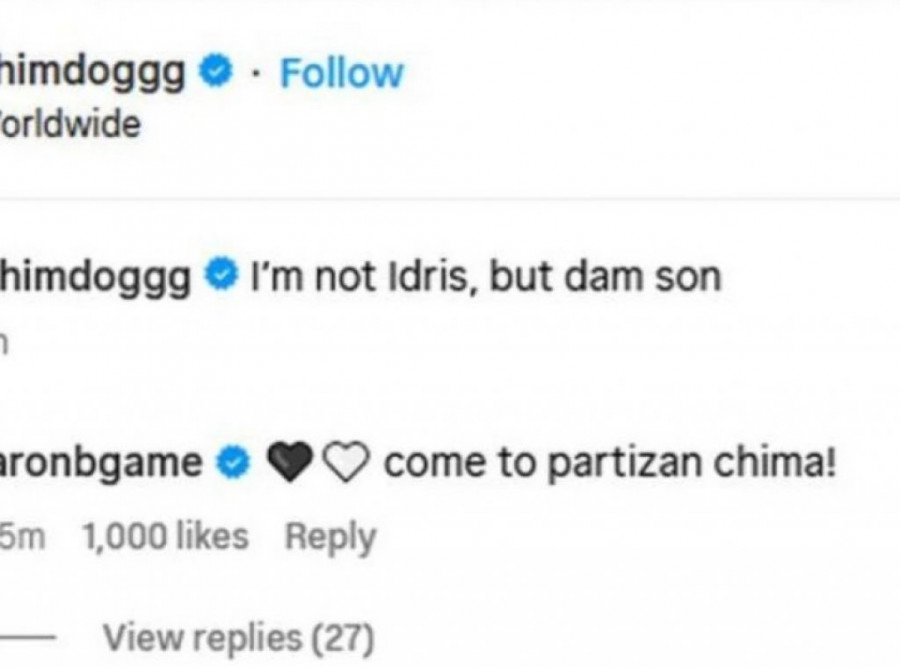Click the caption's timestamp below the username
This screenshot has width=900, height=667.
(5, 341)
